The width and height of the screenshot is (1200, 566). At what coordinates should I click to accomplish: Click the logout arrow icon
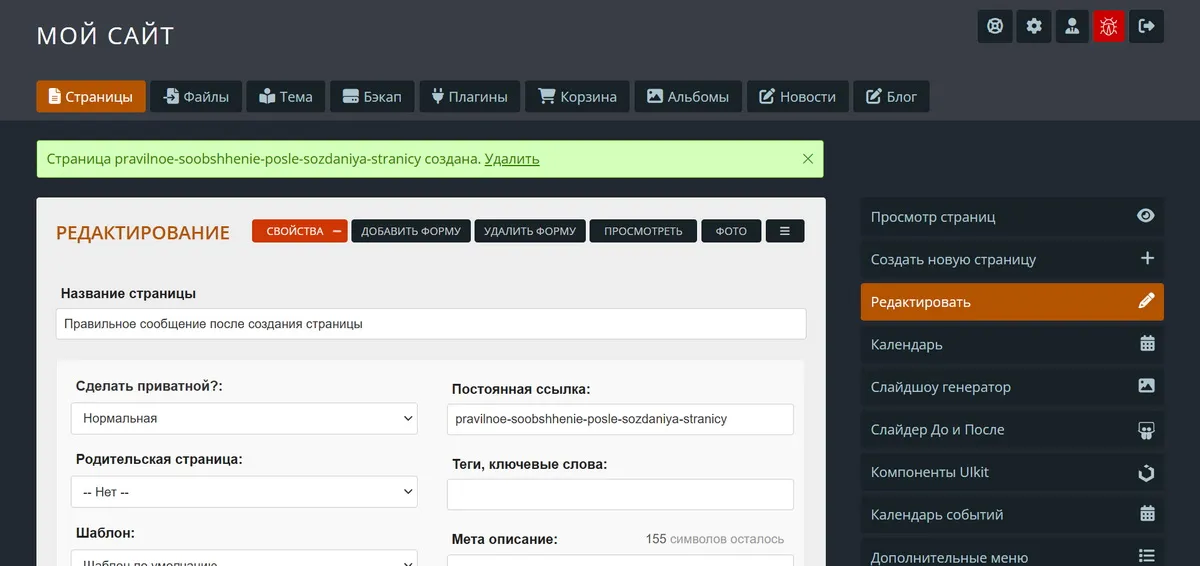[1146, 26]
